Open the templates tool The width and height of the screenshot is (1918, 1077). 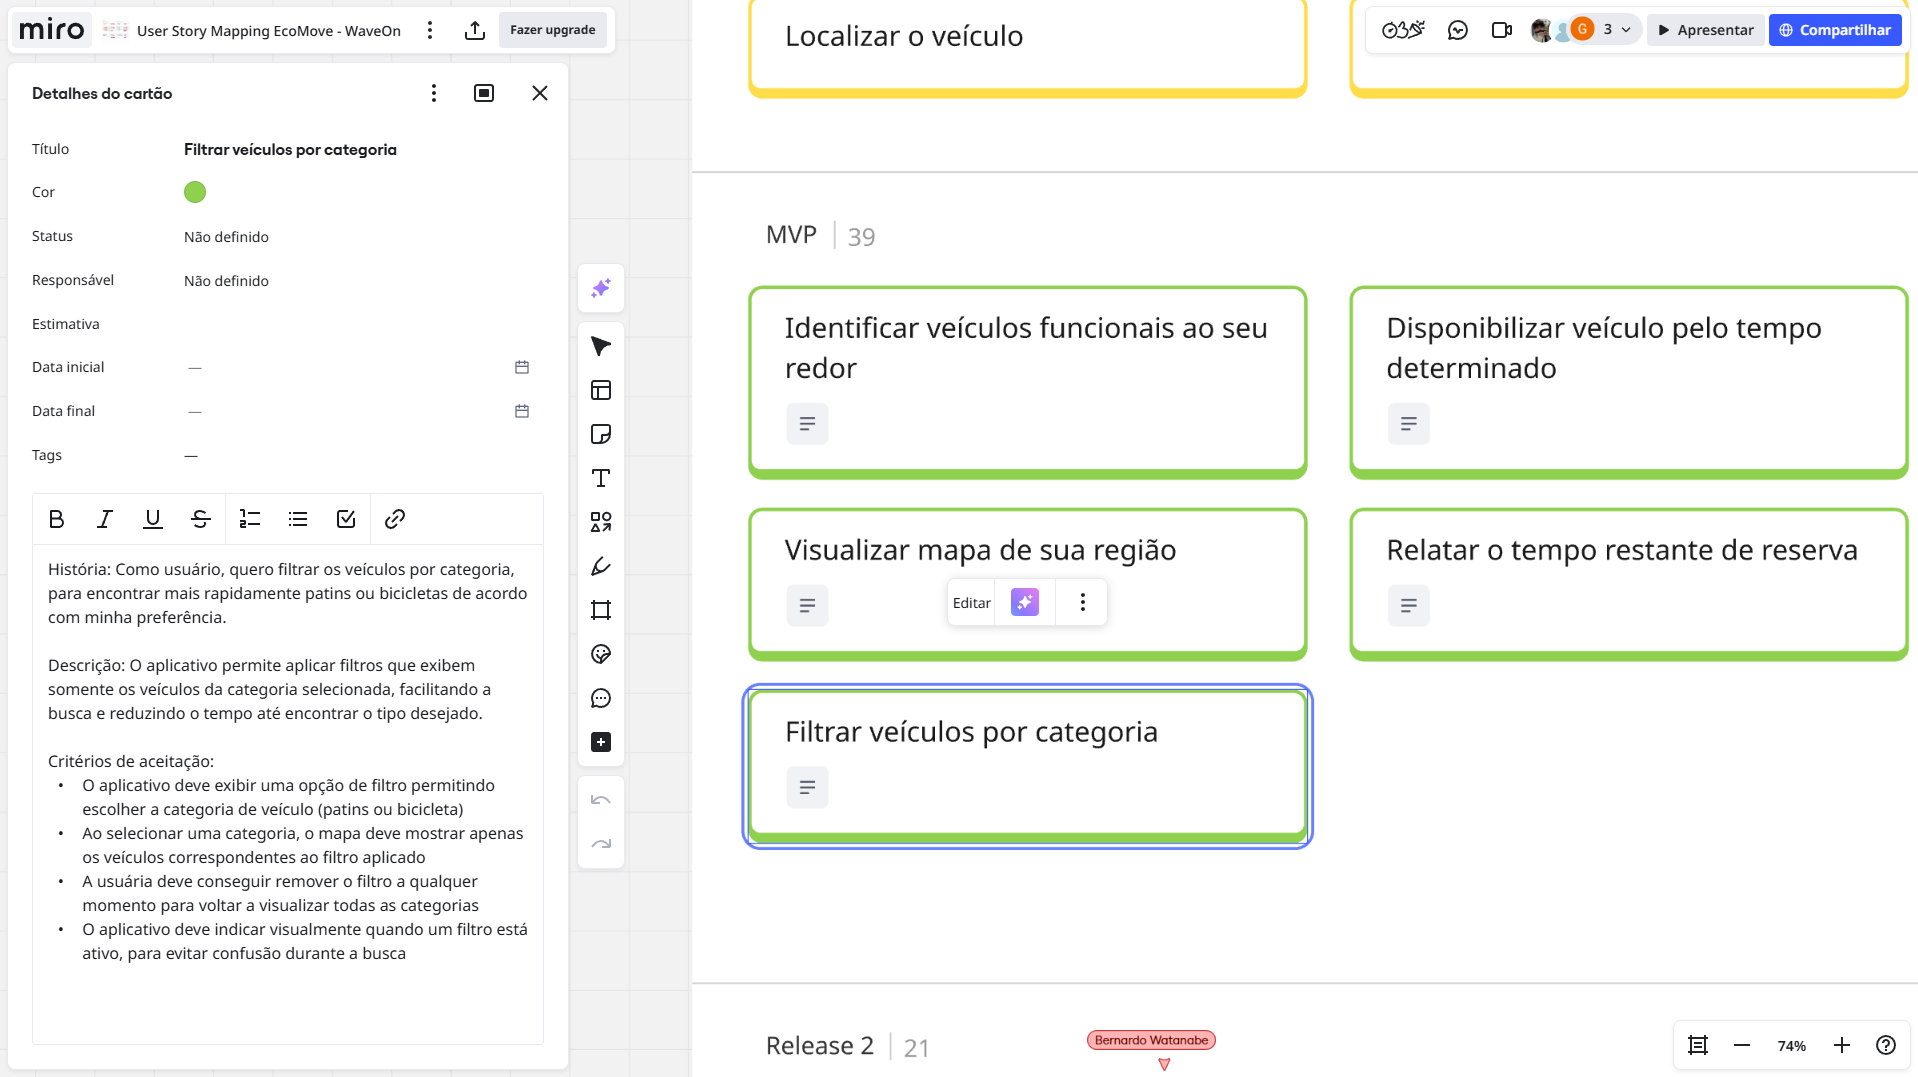point(601,390)
